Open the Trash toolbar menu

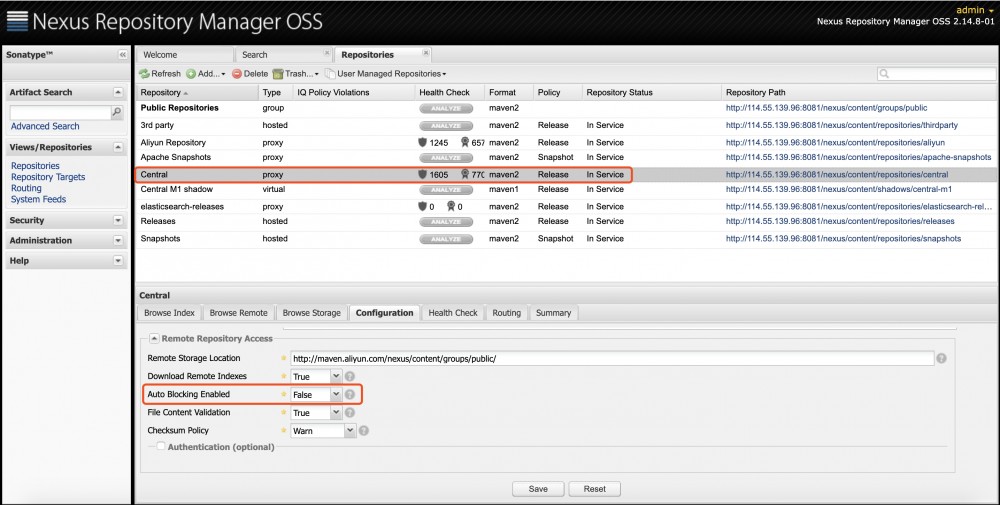(298, 74)
